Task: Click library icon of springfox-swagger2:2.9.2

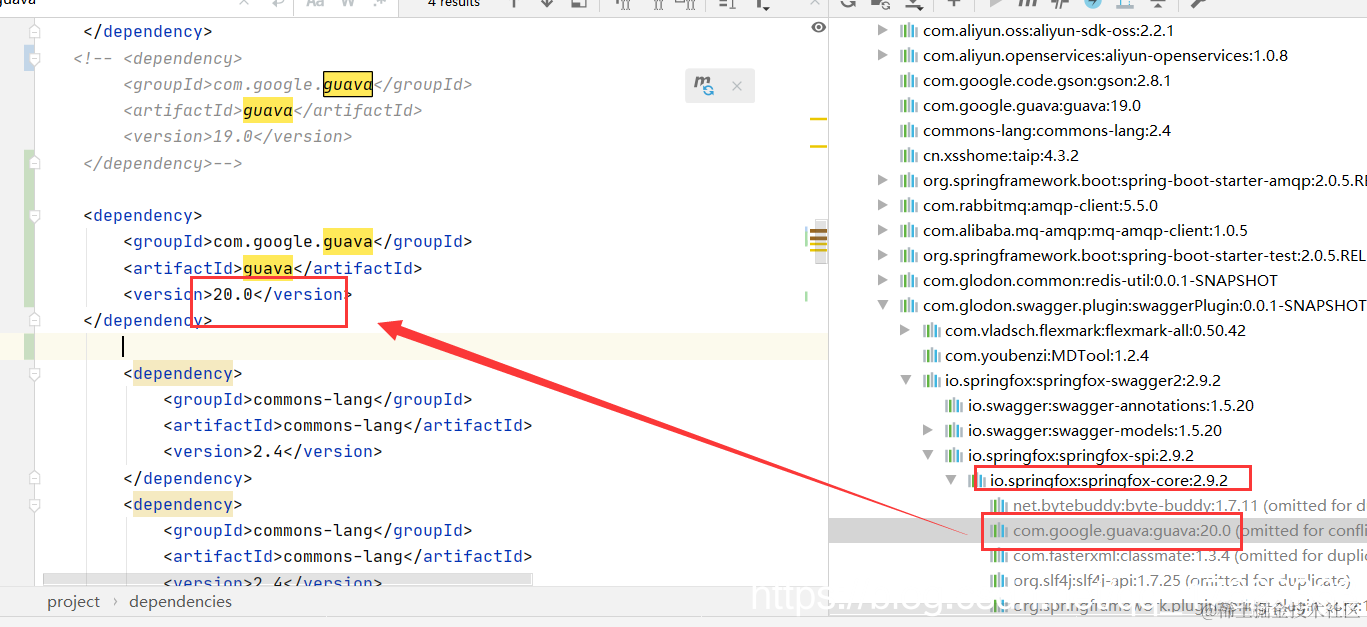Action: click(930, 381)
